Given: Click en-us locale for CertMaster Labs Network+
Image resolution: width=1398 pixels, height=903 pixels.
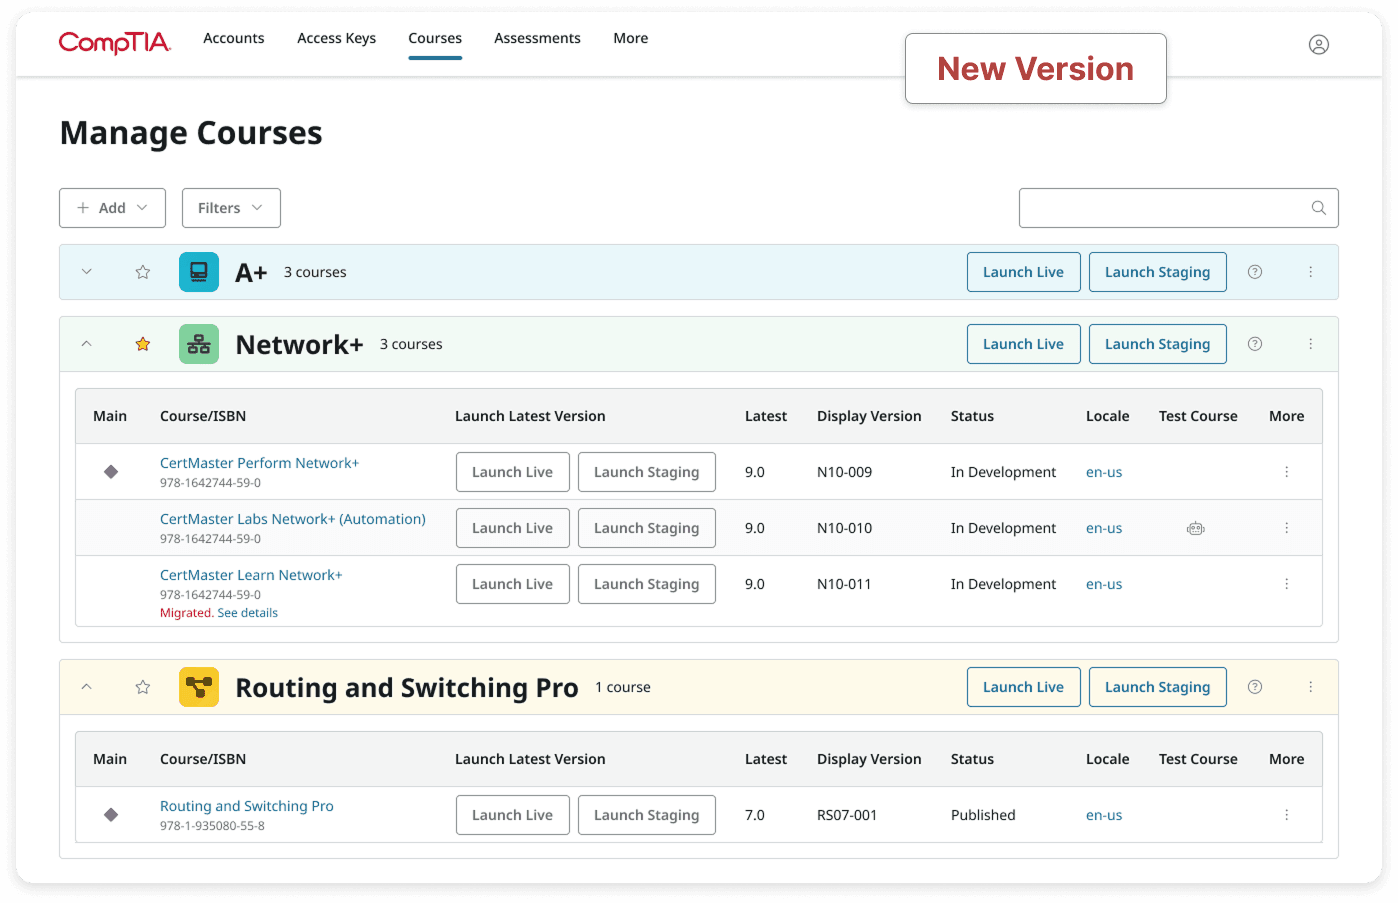Looking at the screenshot, I should click(1104, 528).
